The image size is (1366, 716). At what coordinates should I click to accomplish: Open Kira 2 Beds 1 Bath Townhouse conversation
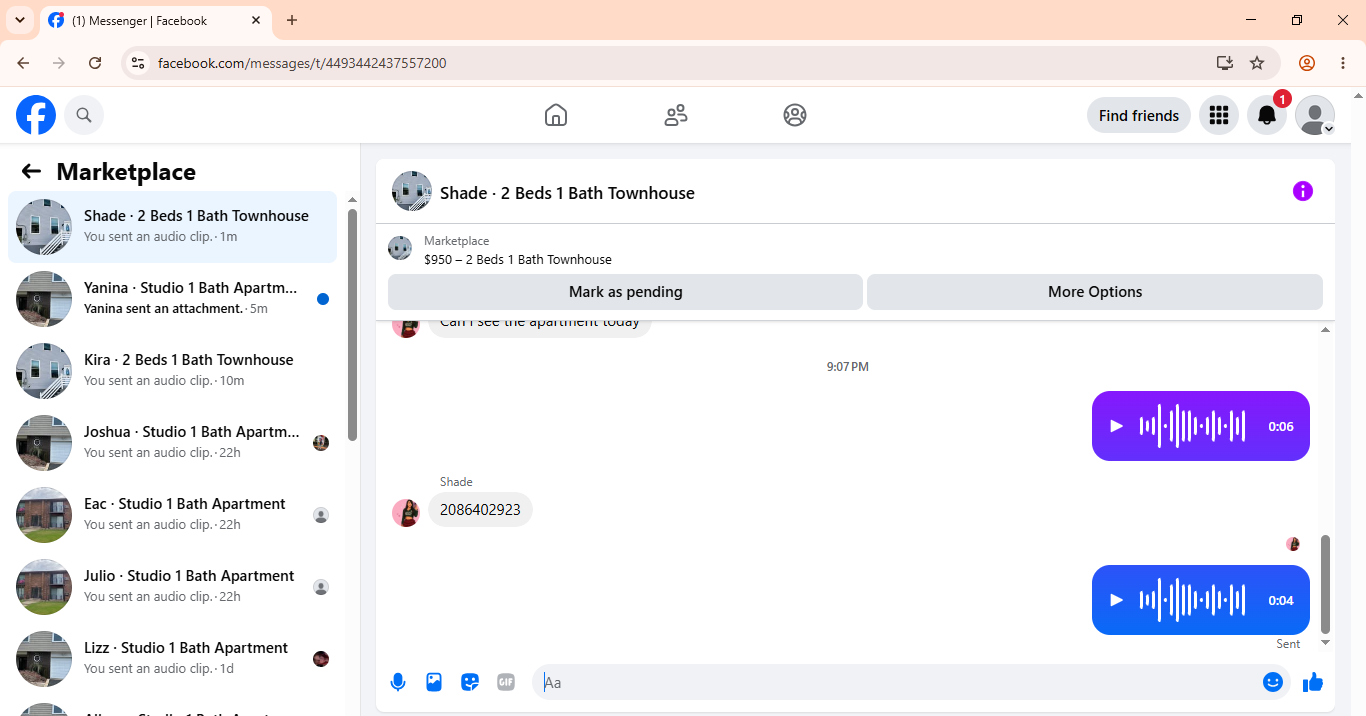173,371
